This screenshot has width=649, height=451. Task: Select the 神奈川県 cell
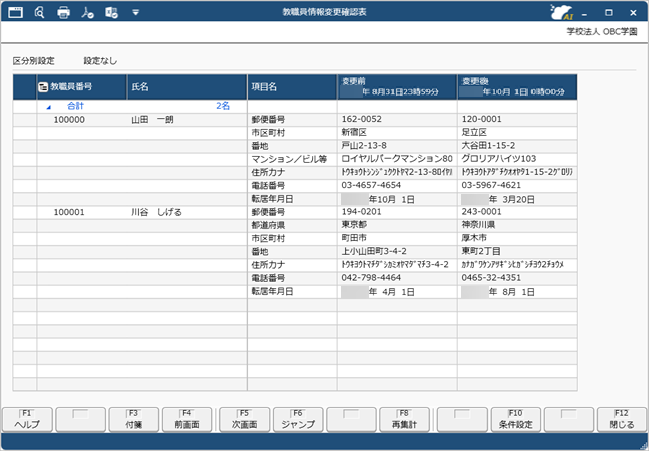pos(517,225)
